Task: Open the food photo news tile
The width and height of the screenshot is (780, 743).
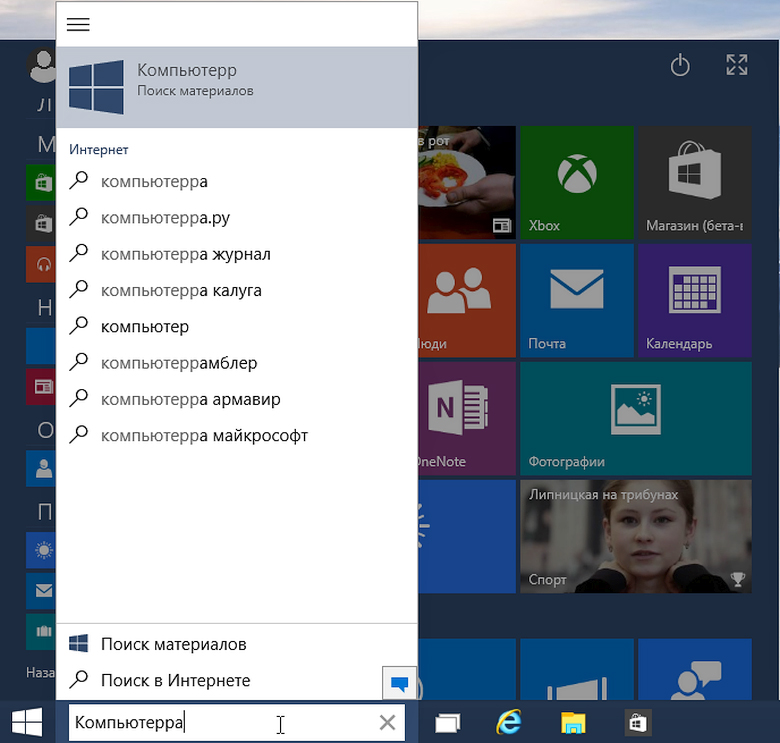Action: tap(467, 183)
